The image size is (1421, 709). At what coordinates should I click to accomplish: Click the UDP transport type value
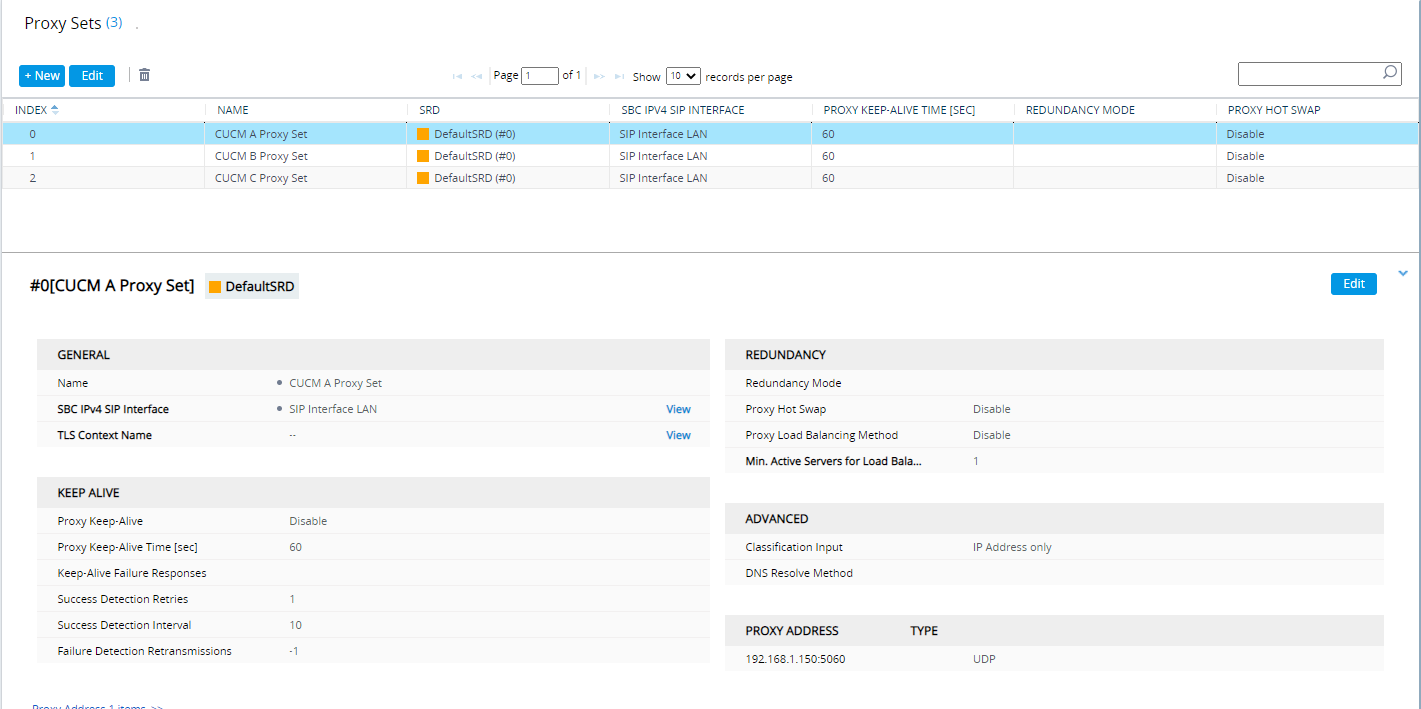pos(984,659)
